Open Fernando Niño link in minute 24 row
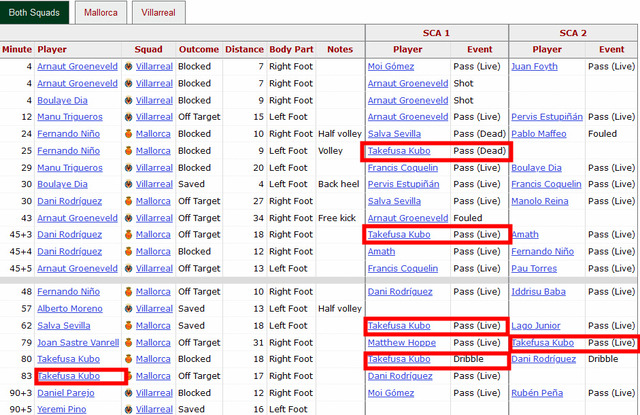Screen dimensions: 640x415 point(69,134)
